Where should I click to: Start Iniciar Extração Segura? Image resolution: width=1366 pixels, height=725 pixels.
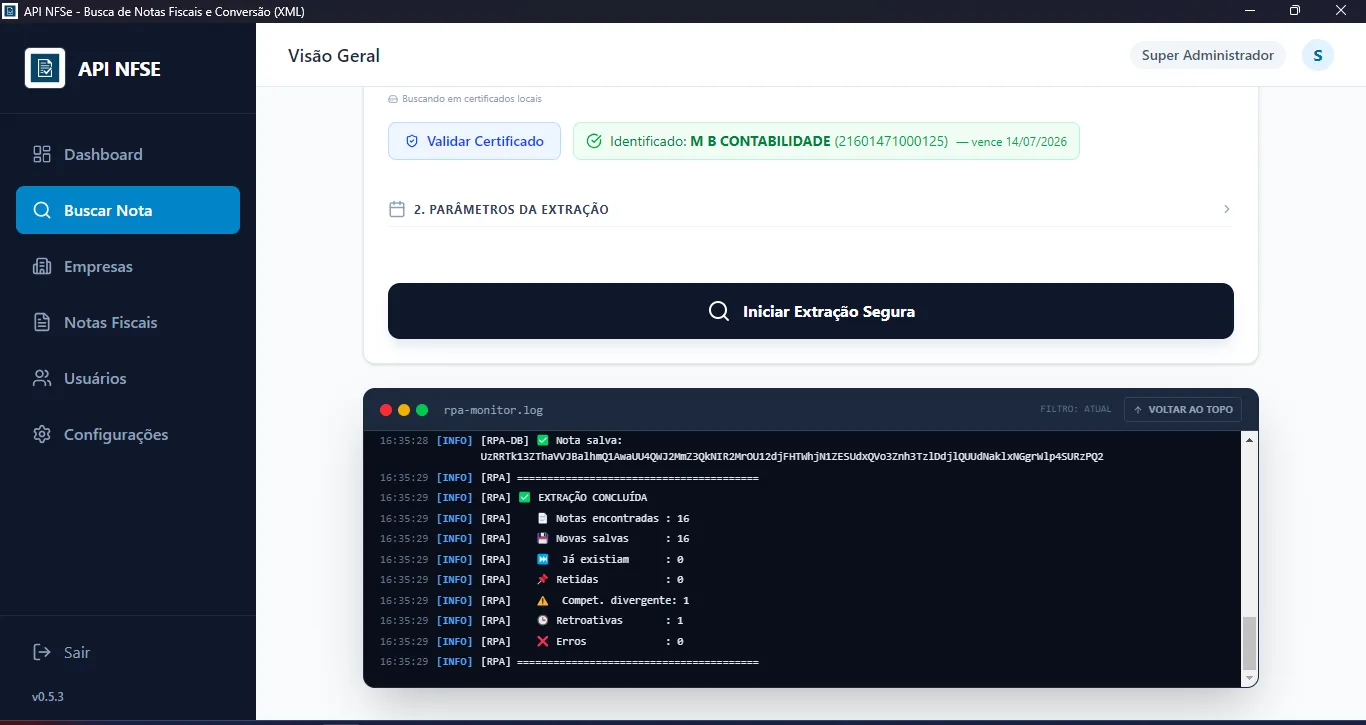tap(811, 311)
